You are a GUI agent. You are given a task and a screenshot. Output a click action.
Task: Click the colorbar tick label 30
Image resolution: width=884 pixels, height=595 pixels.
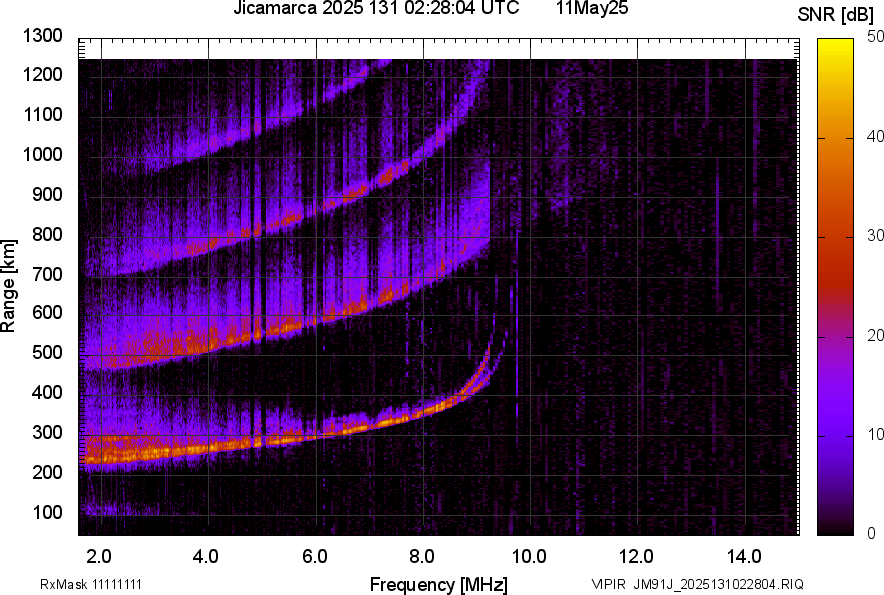(x=875, y=235)
